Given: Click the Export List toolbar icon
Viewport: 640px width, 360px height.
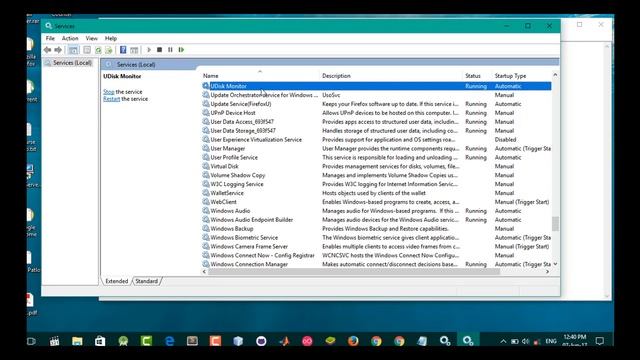Looking at the screenshot, I should coord(109,50).
